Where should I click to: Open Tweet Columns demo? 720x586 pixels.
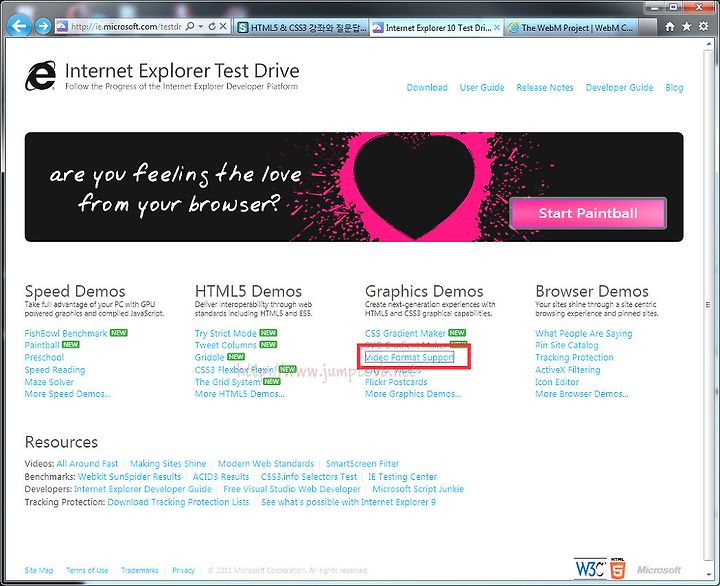click(x=225, y=345)
